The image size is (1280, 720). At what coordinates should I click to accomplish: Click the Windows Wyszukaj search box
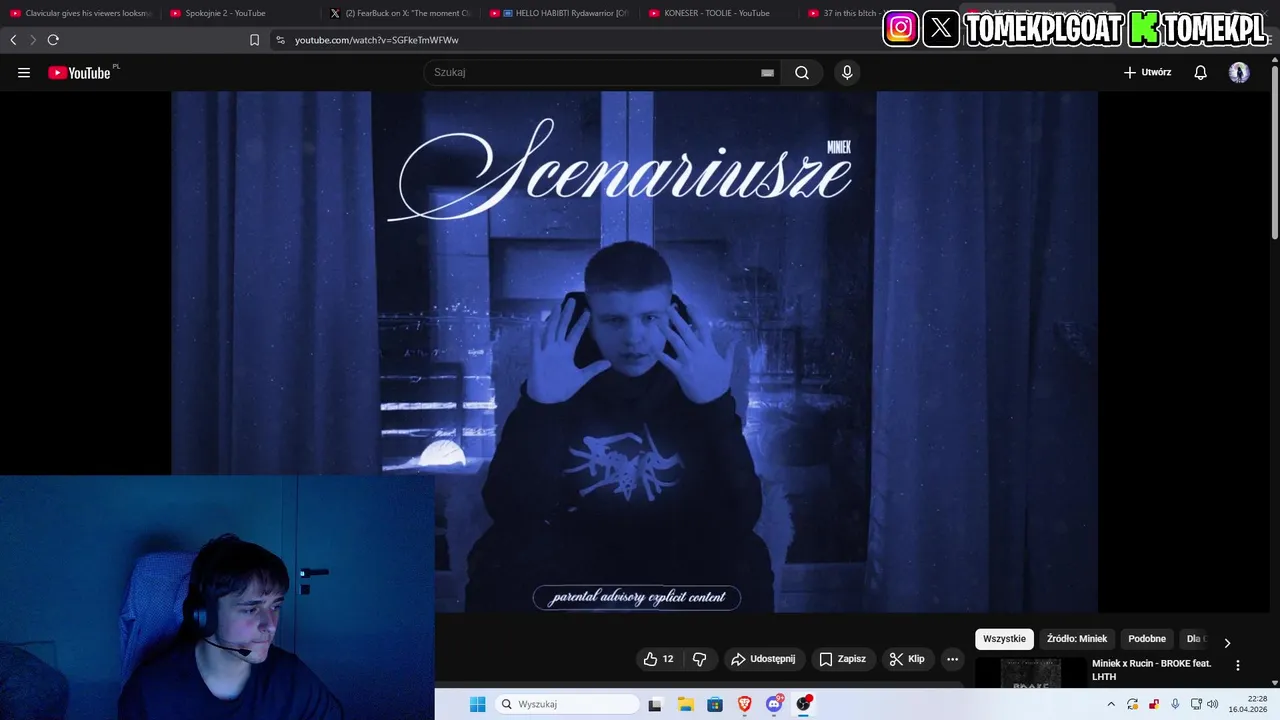[567, 704]
